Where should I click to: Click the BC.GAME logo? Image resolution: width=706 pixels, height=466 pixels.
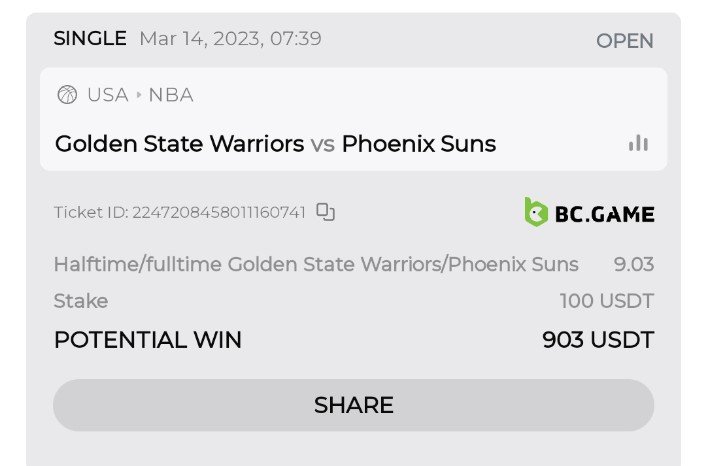pyautogui.click(x=589, y=212)
